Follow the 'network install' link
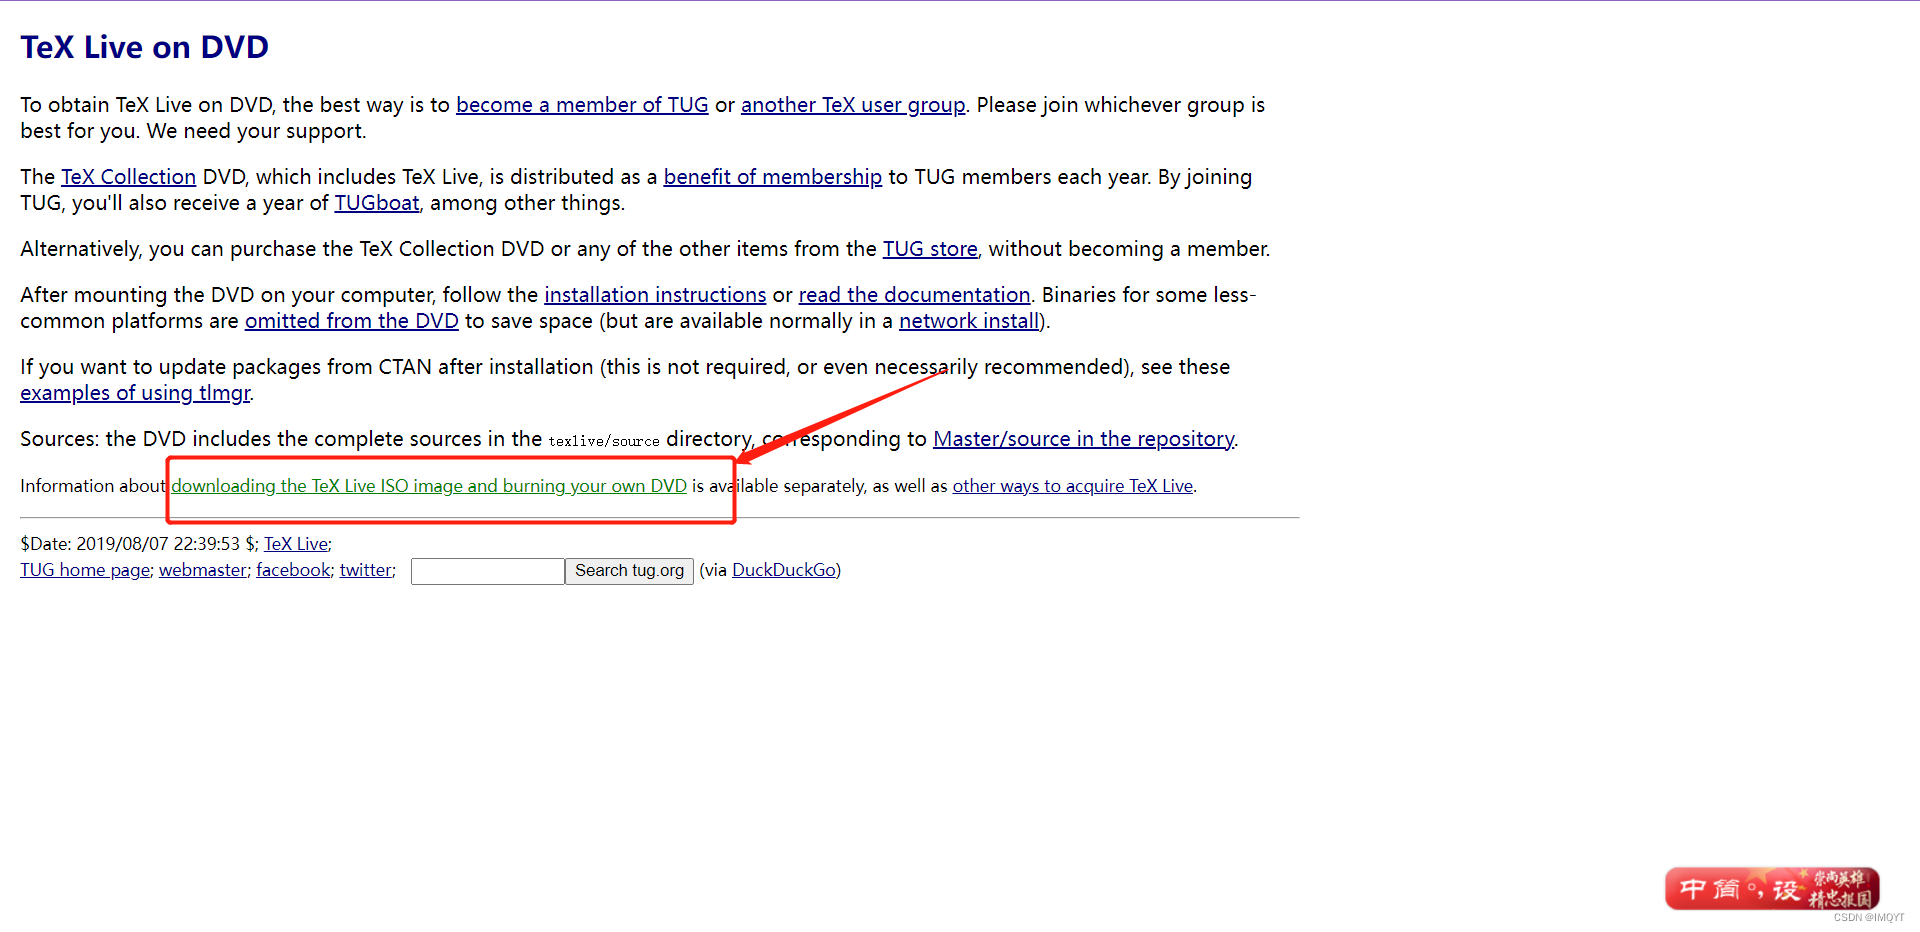The image size is (1920, 932). tap(969, 321)
